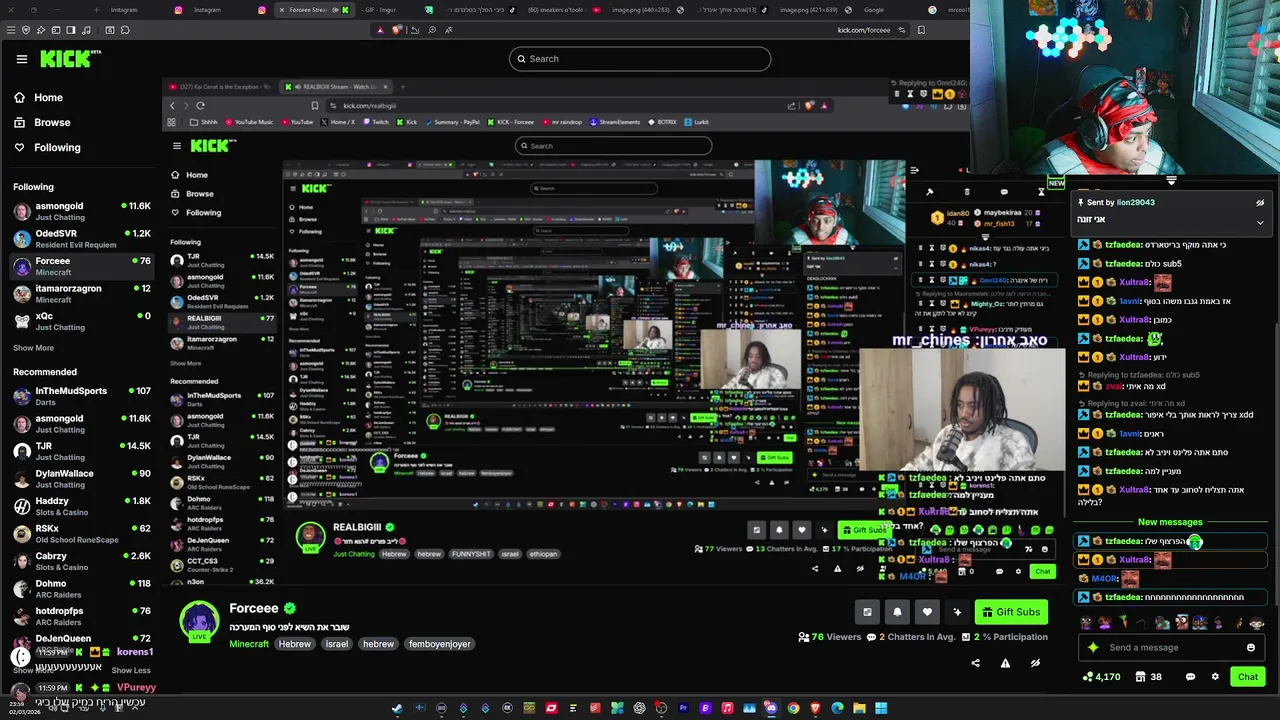This screenshot has height=720, width=1280.
Task: Open the emoji picker in the chat input
Action: point(1251,647)
